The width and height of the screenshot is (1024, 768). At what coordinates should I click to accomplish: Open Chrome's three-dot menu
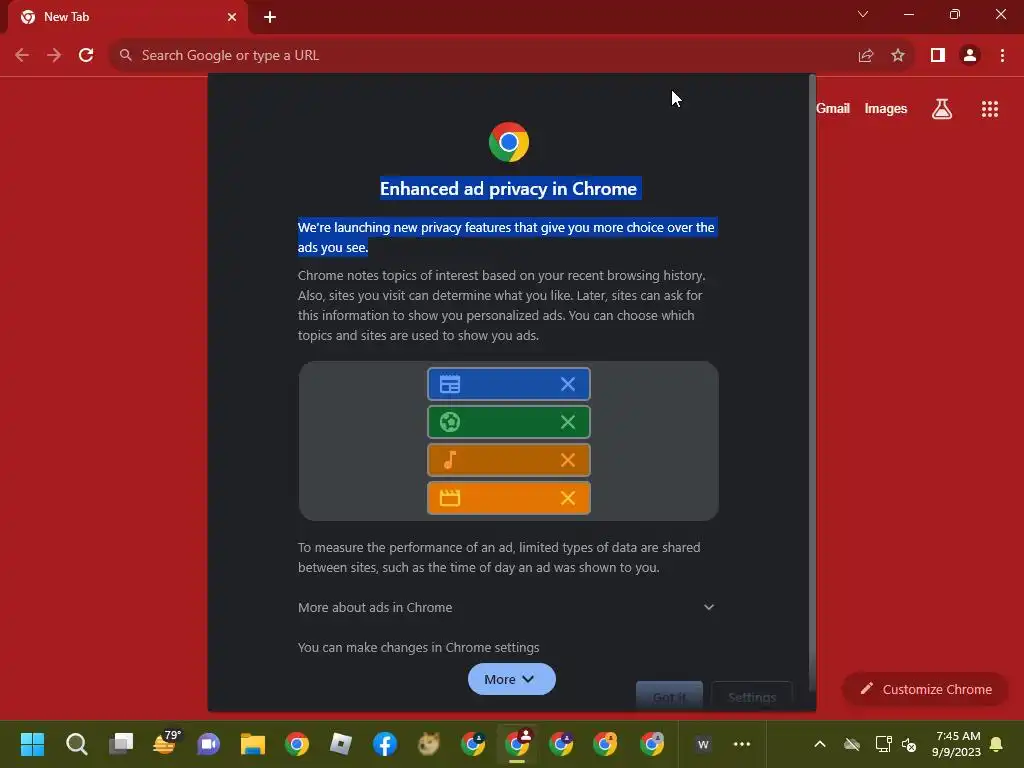click(x=1002, y=56)
